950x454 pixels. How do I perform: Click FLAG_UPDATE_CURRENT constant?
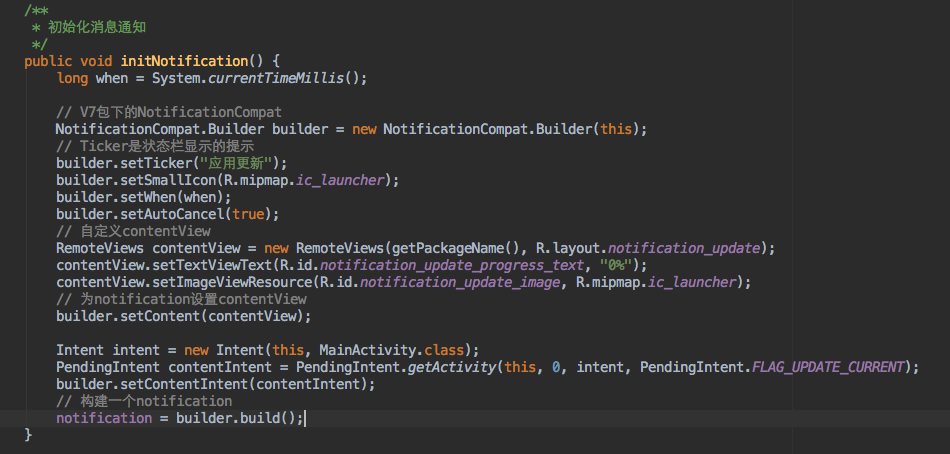(x=828, y=367)
